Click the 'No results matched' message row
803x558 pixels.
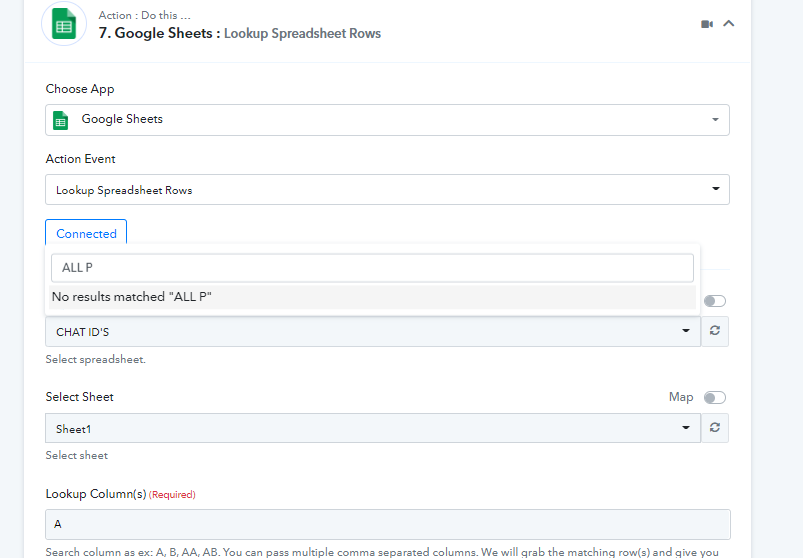(x=372, y=297)
